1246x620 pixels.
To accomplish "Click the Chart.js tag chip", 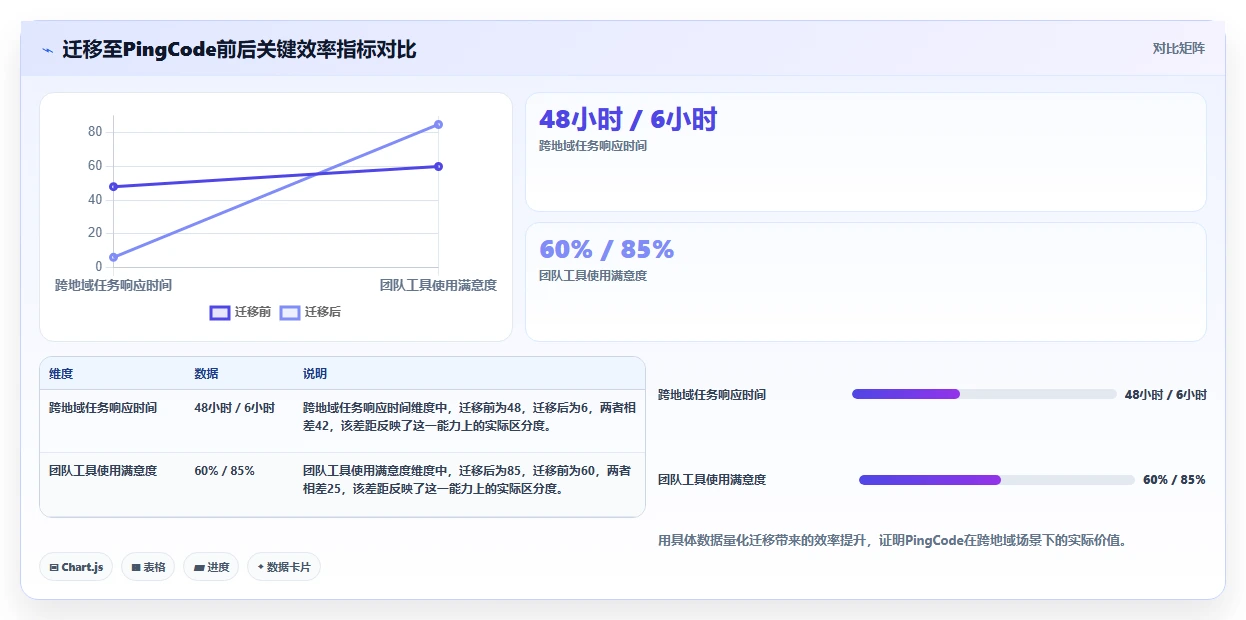I will coord(77,567).
